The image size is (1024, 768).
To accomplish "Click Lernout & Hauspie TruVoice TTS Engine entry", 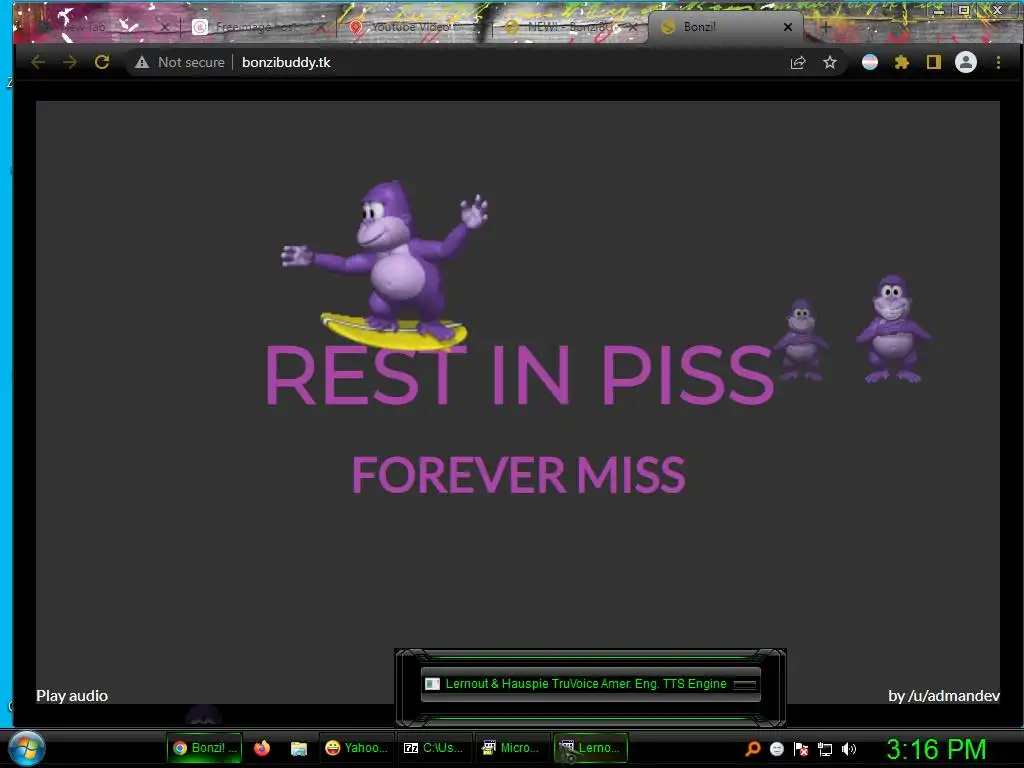I will tap(590, 684).
